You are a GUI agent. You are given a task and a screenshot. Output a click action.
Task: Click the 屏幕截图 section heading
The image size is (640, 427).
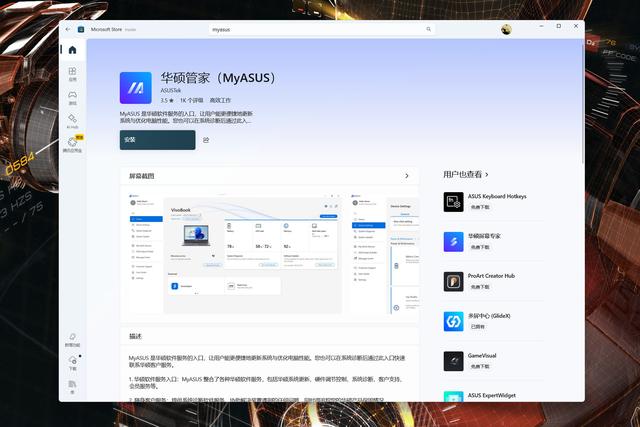pyautogui.click(x=142, y=176)
